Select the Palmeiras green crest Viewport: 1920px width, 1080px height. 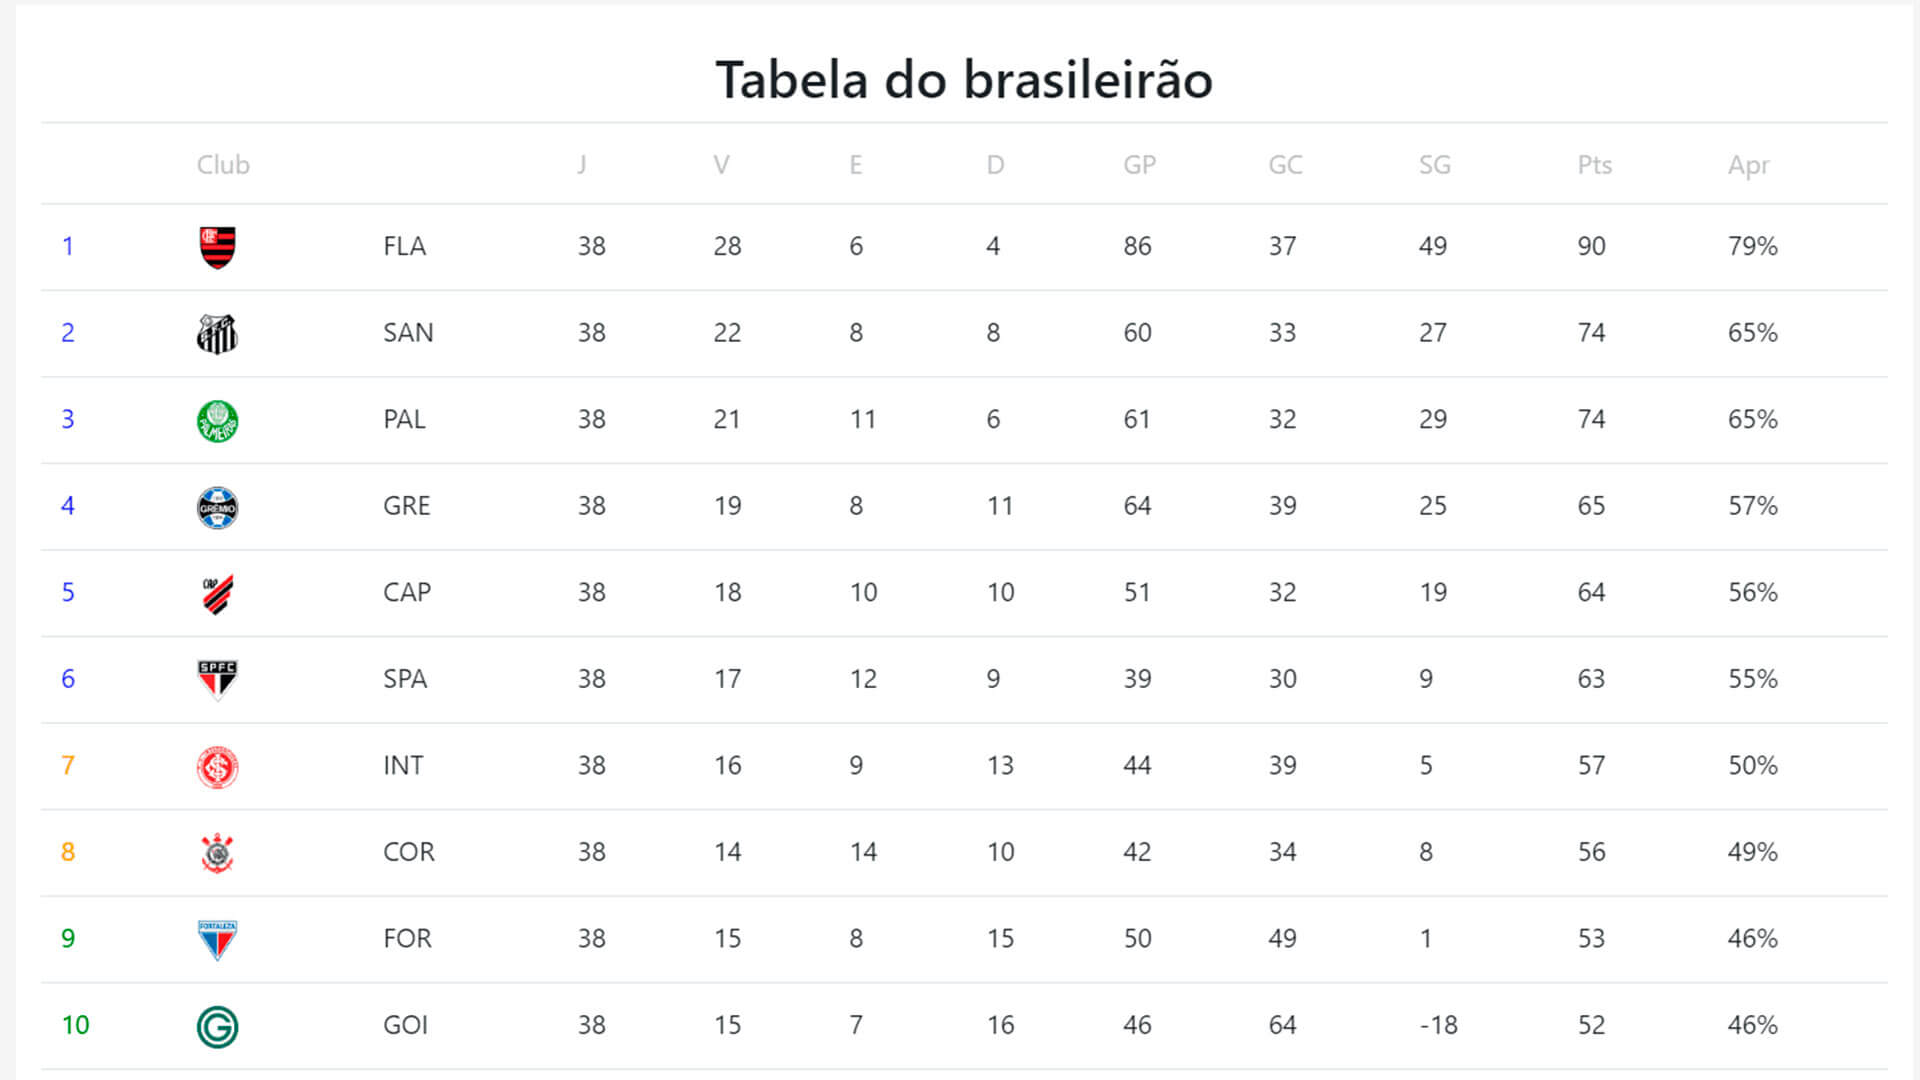tap(217, 421)
